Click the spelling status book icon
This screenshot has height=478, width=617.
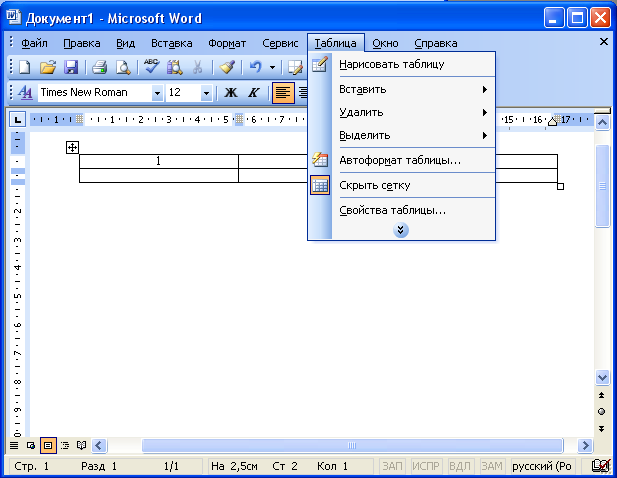coord(601,466)
